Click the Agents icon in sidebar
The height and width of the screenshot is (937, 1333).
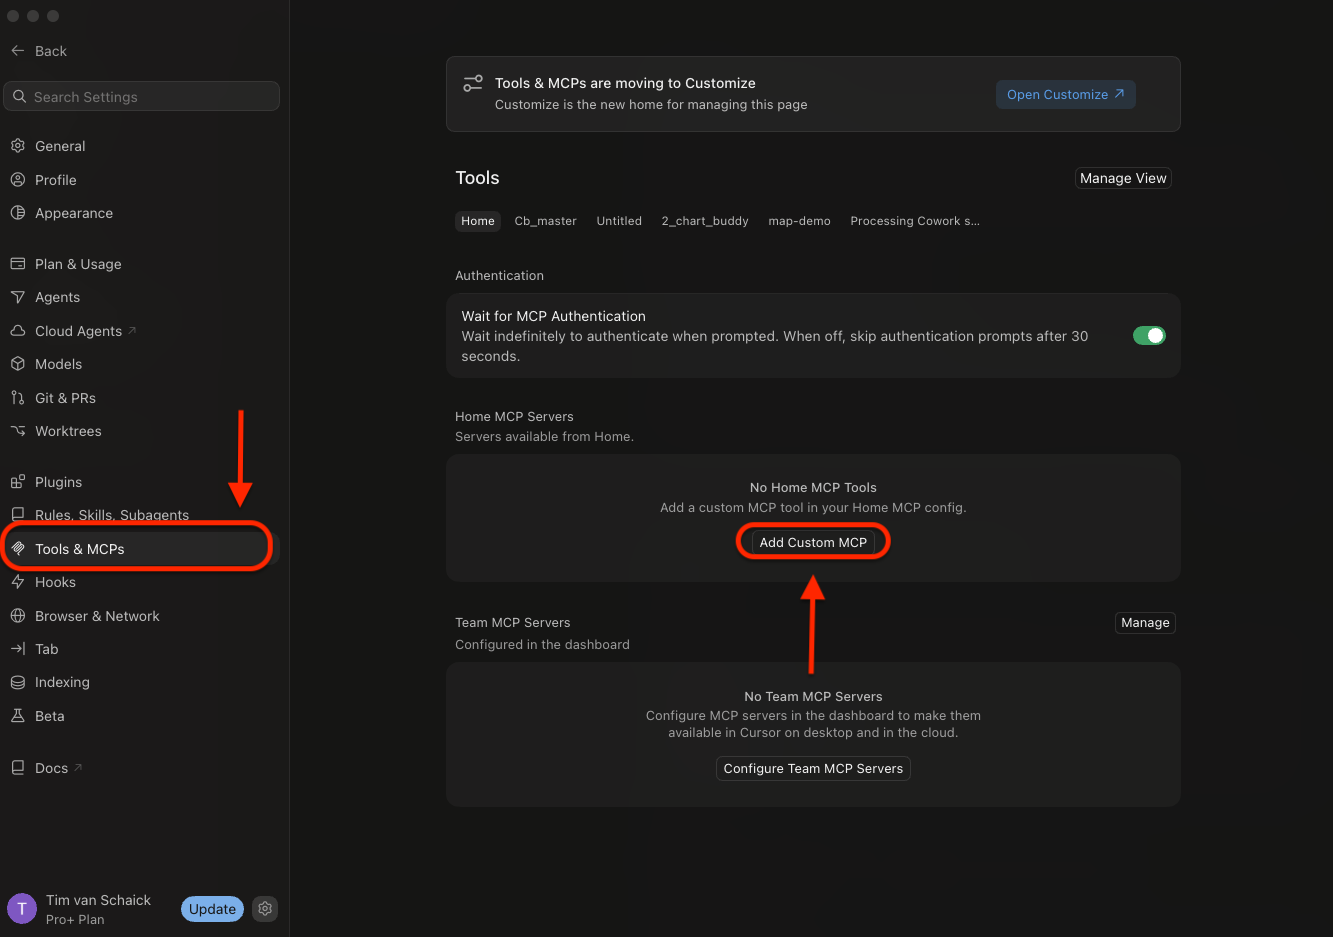[x=18, y=297]
